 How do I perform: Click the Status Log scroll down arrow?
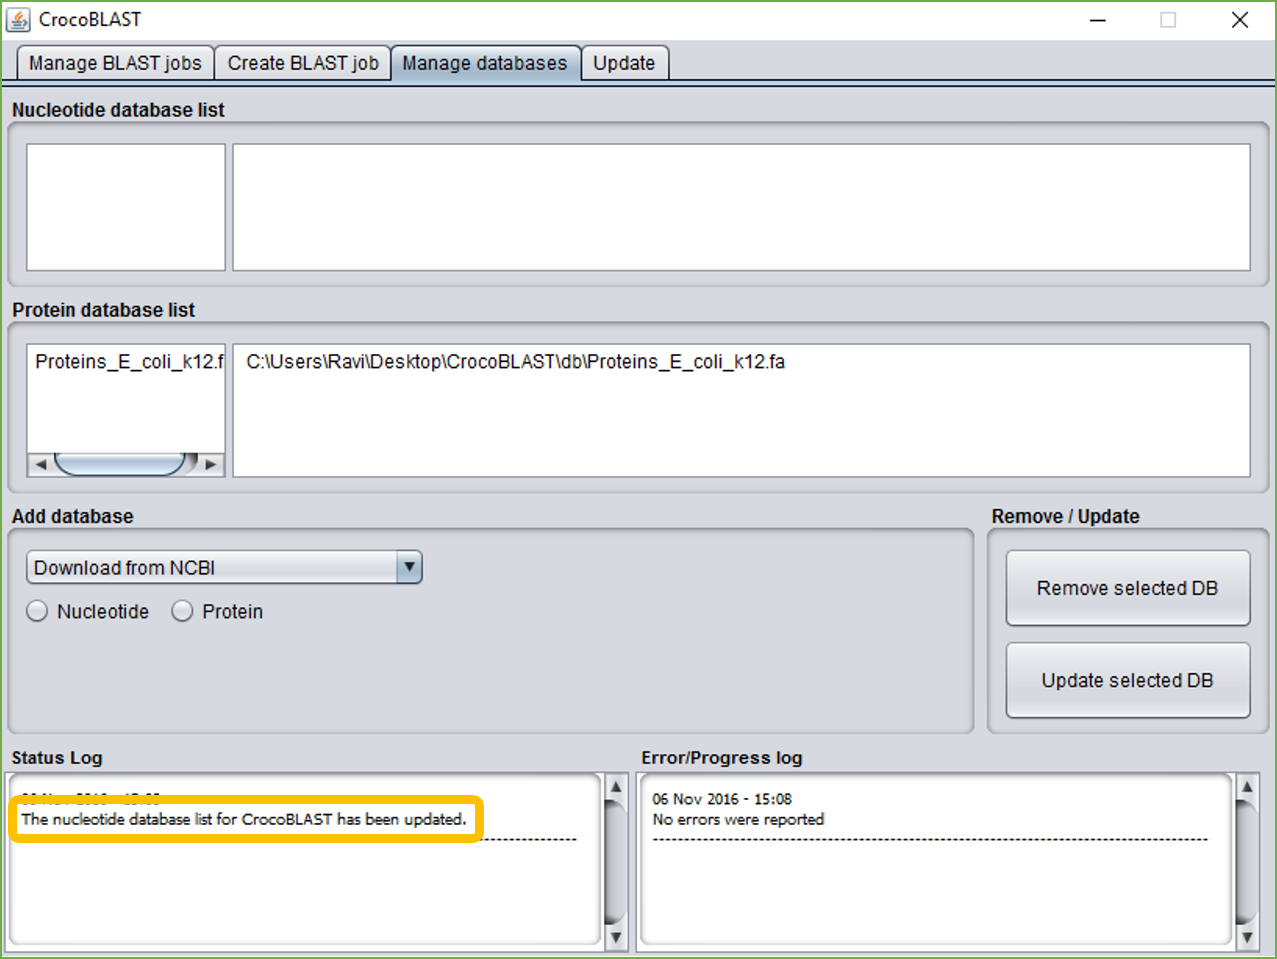point(616,937)
